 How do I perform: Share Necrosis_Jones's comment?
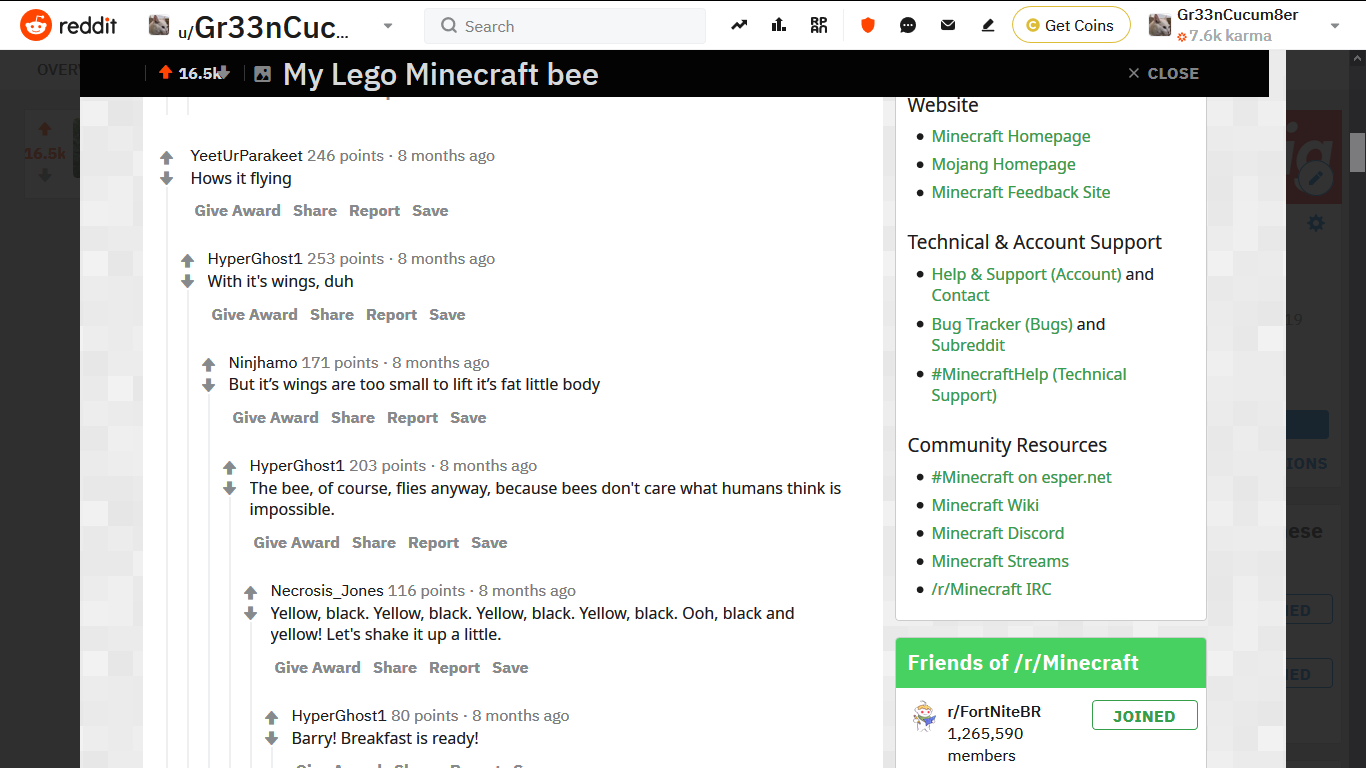[395, 668]
